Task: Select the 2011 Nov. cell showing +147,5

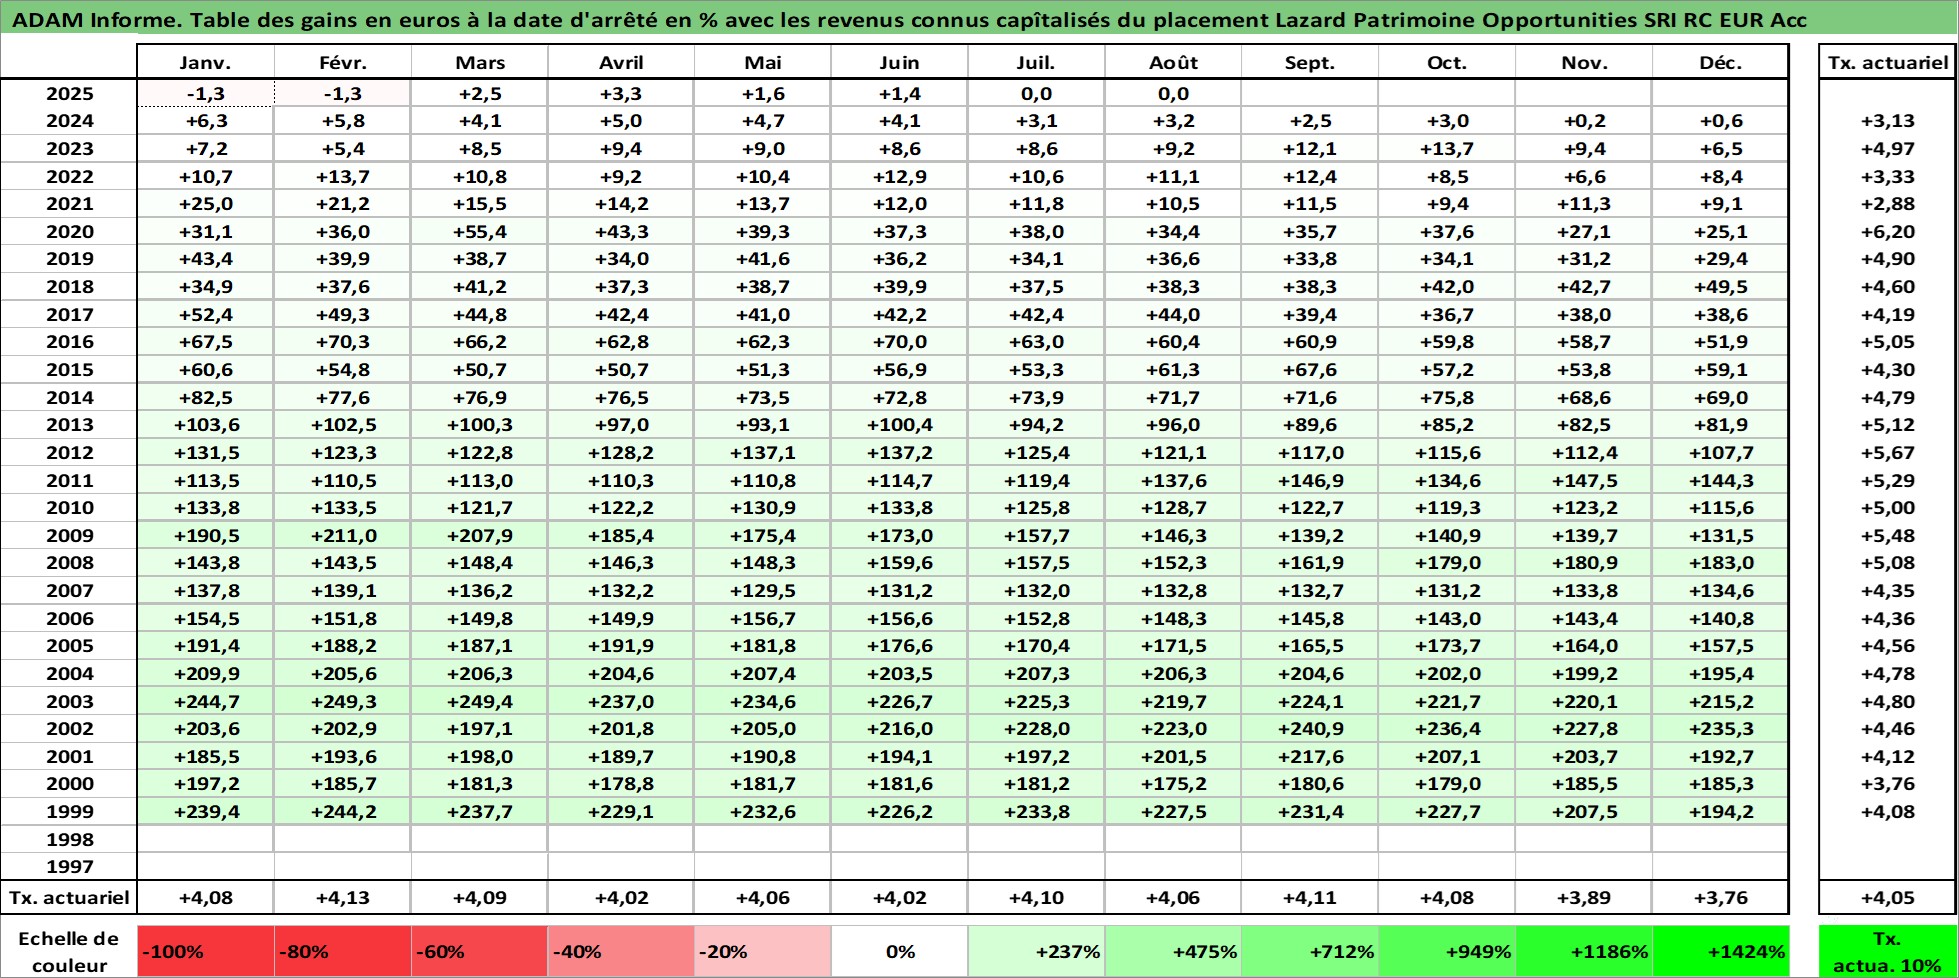Action: (1584, 481)
